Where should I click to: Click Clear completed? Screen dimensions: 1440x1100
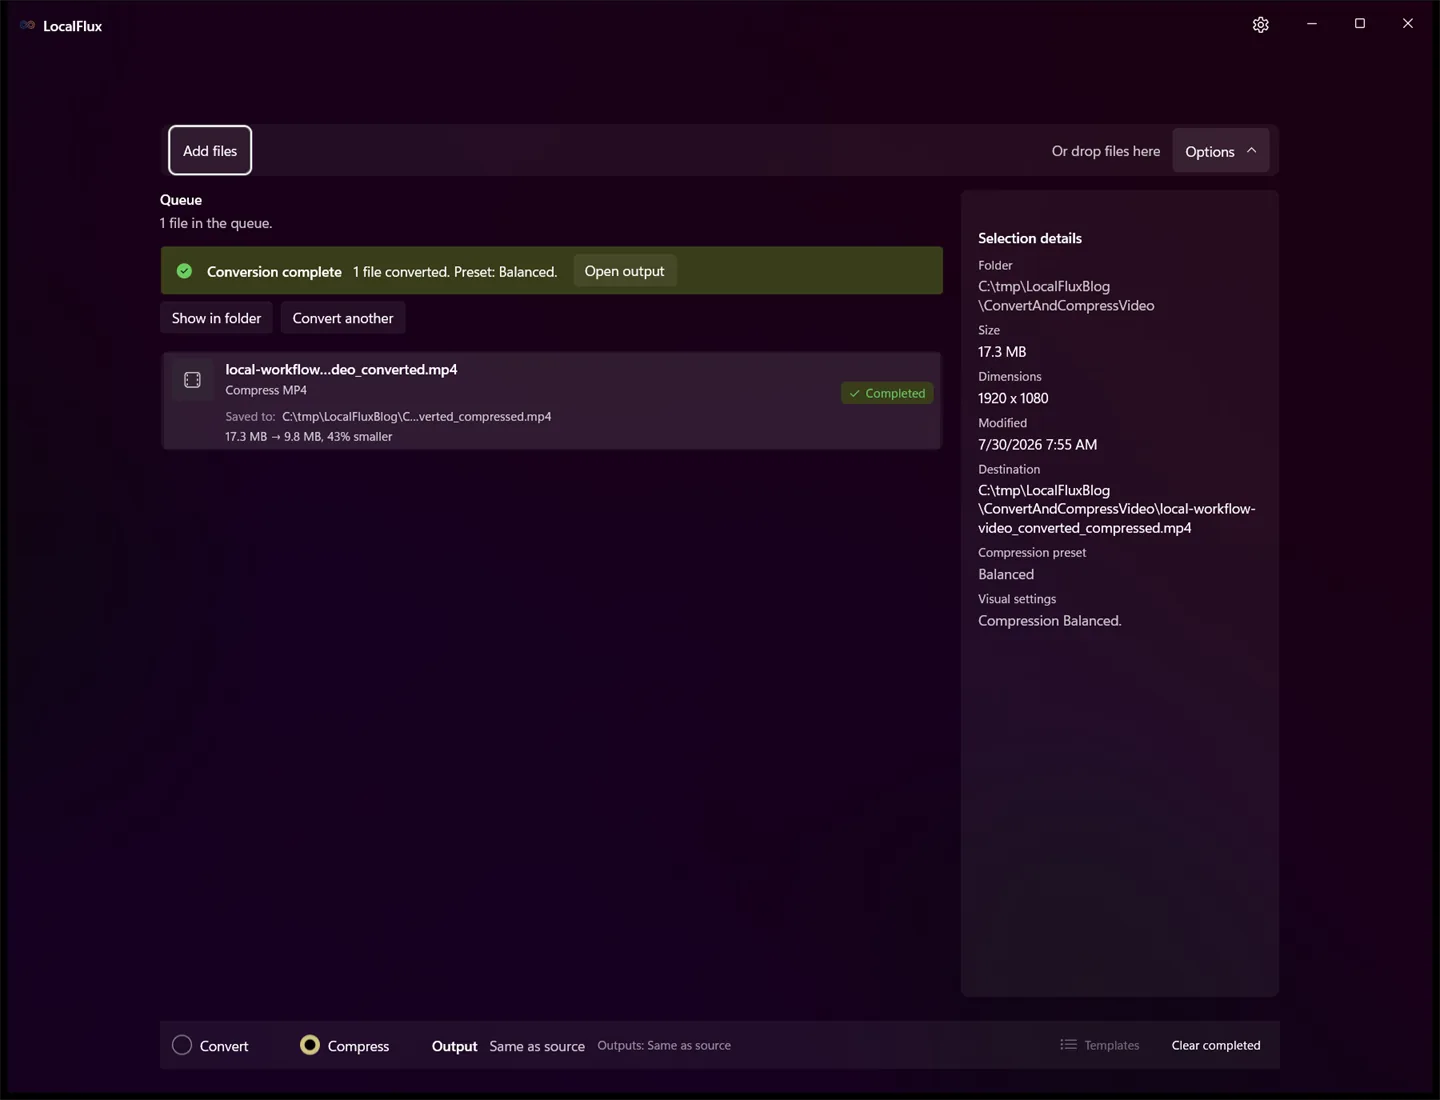coord(1216,1045)
